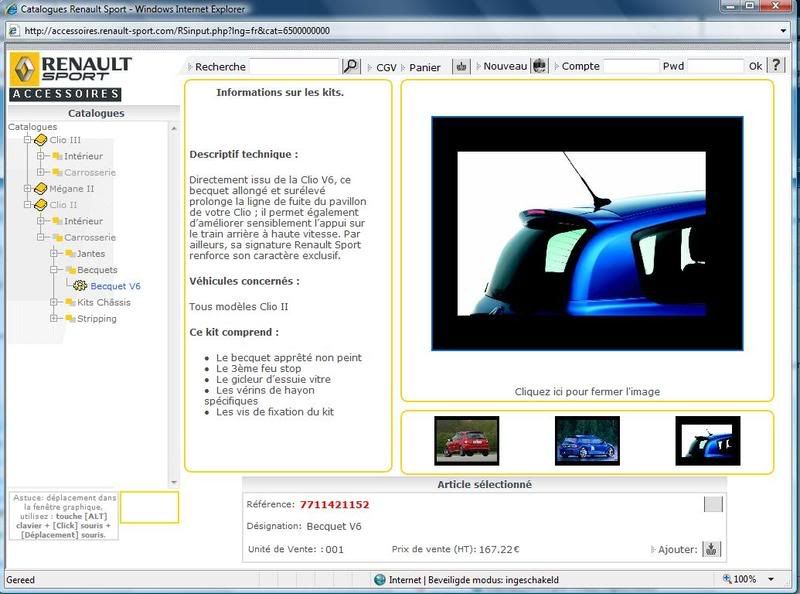Image resolution: width=800 pixels, height=594 pixels.
Task: Add article using the Ajouter icon
Action: [711, 549]
